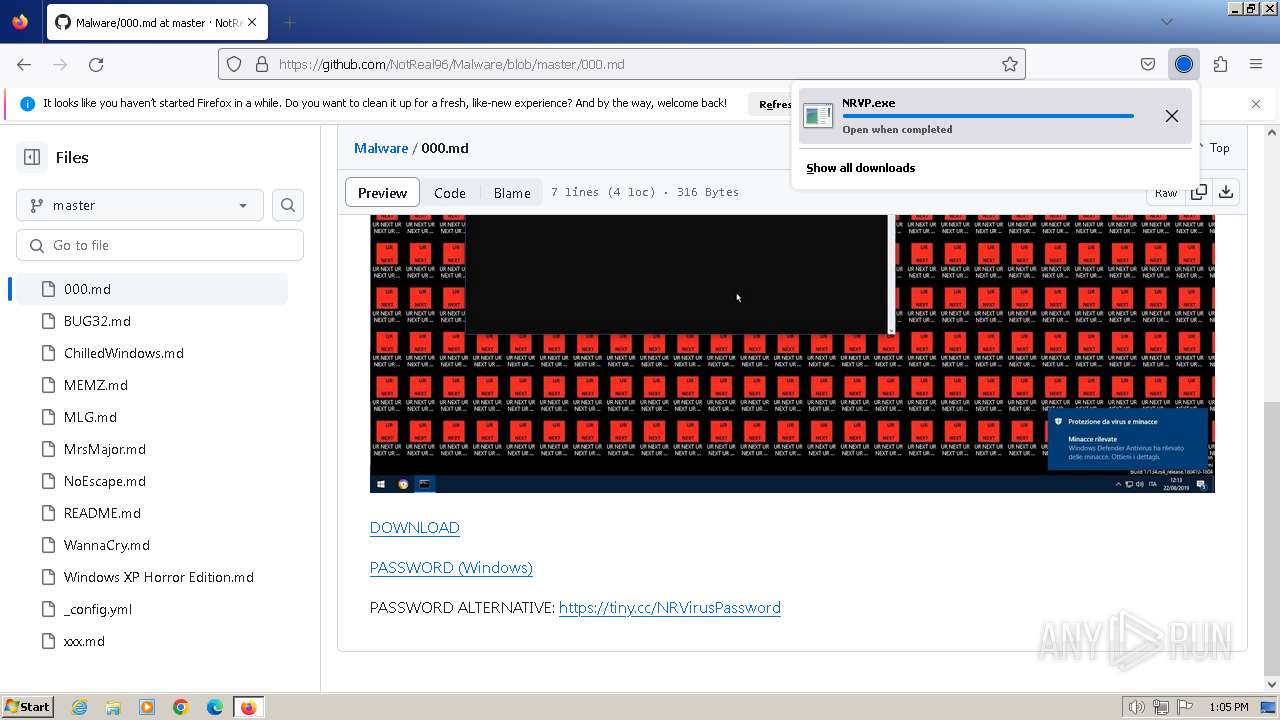Open MLG.md file
This screenshot has height=720, width=1280.
[90, 417]
